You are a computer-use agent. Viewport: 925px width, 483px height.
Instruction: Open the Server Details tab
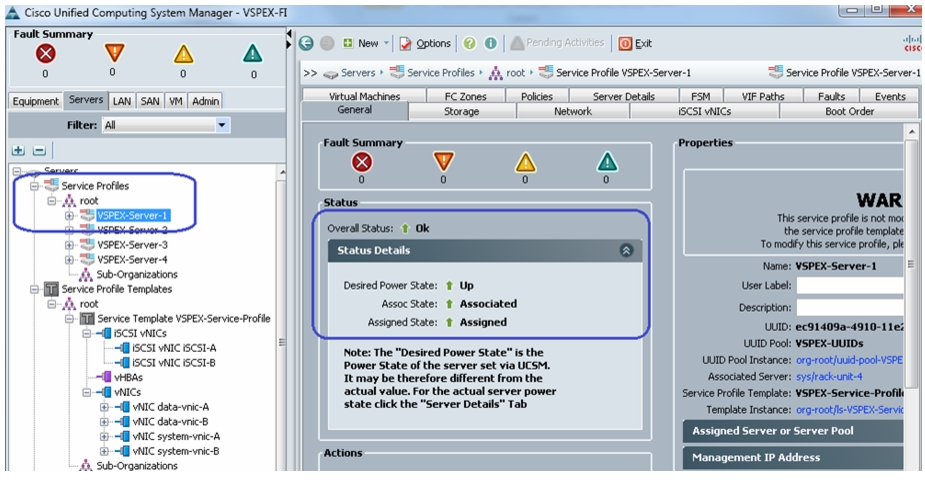coord(624,96)
